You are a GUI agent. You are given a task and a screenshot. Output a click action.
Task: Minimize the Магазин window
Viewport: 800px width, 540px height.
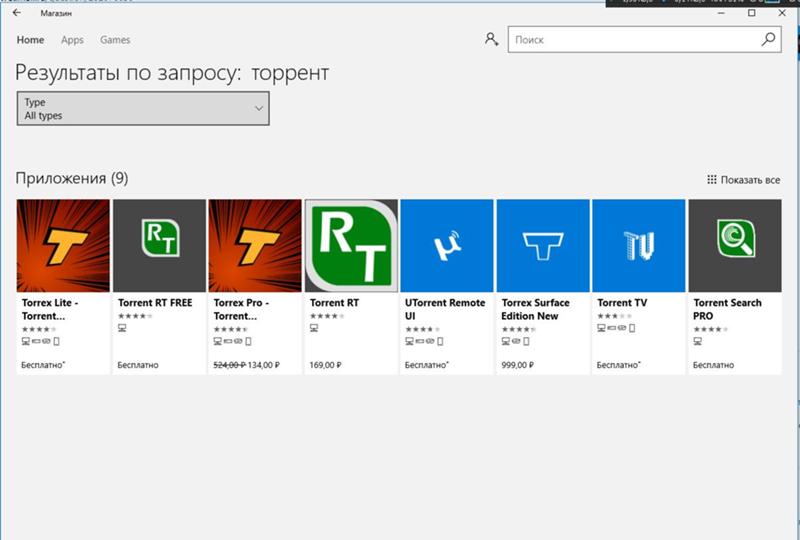721,13
